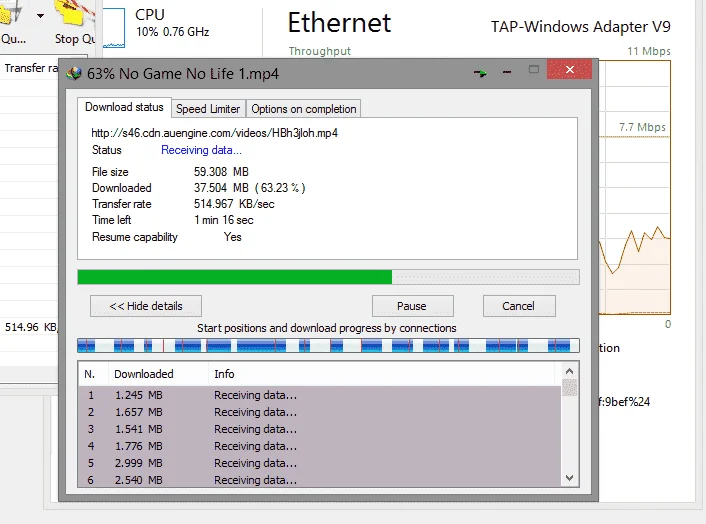Open the dropdown arrow beside the queue icon
The width and height of the screenshot is (706, 524).
[41, 16]
